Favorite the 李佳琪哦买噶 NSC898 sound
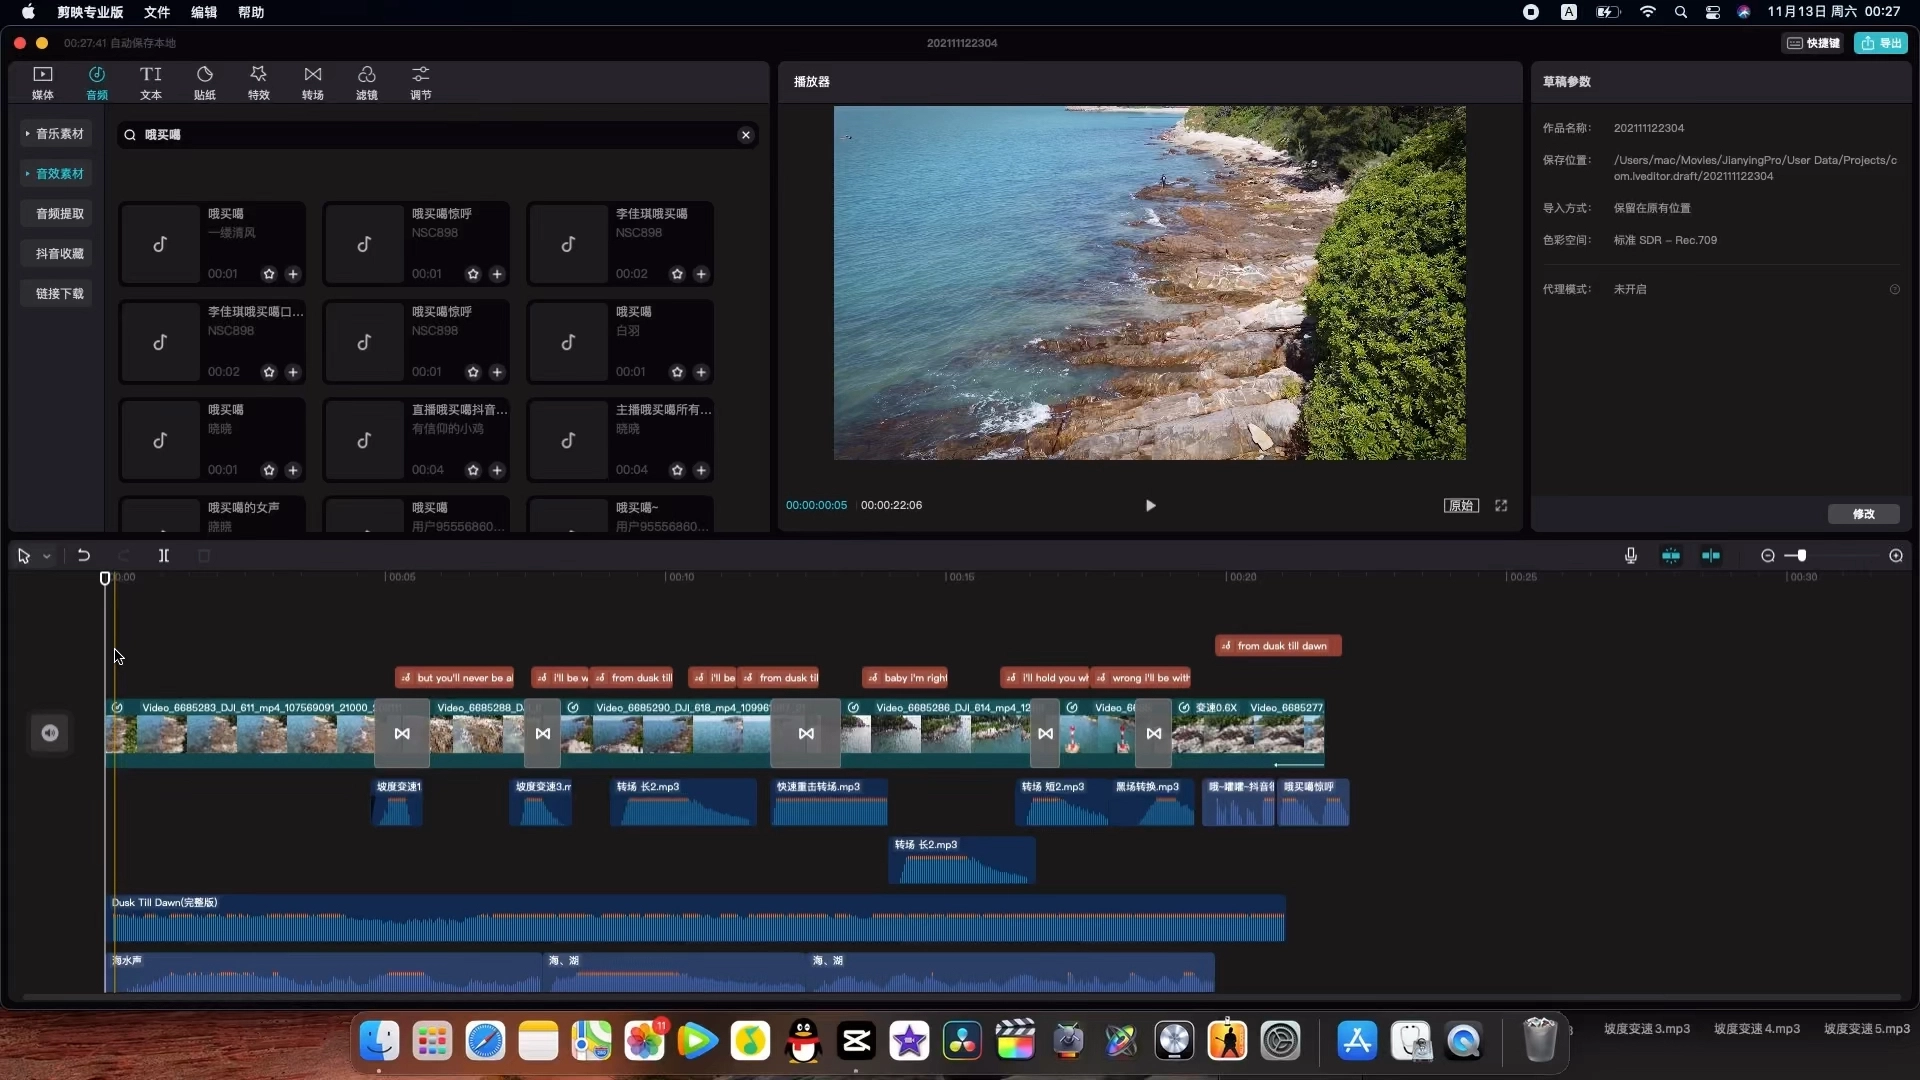This screenshot has height=1080, width=1920. (677, 274)
